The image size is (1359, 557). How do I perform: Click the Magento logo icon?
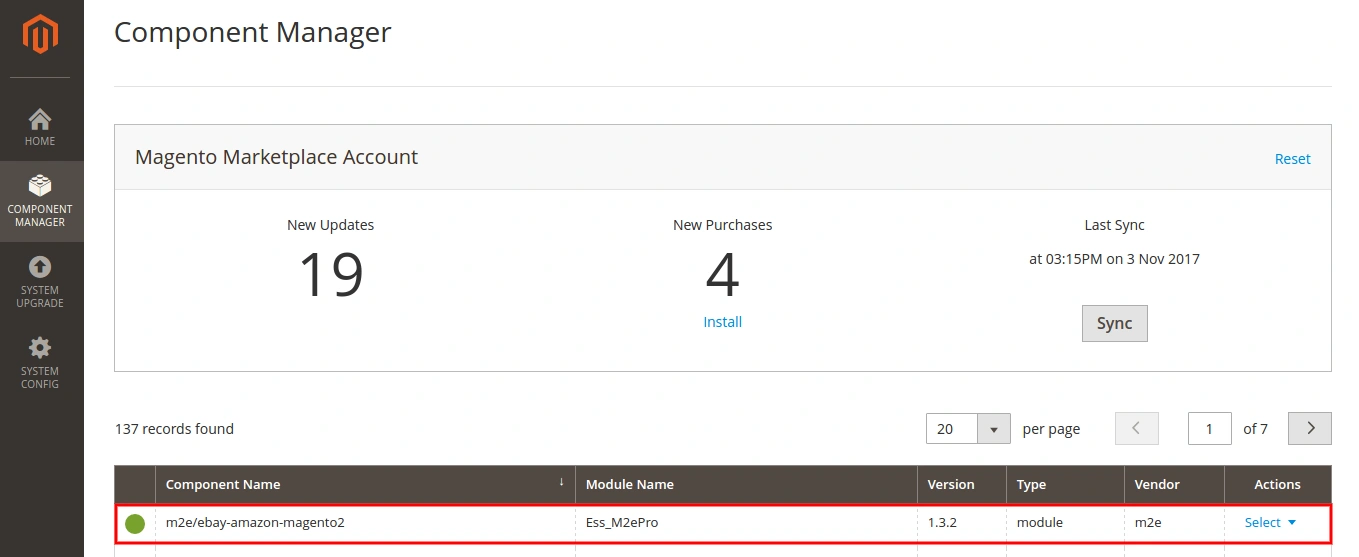[x=41, y=36]
